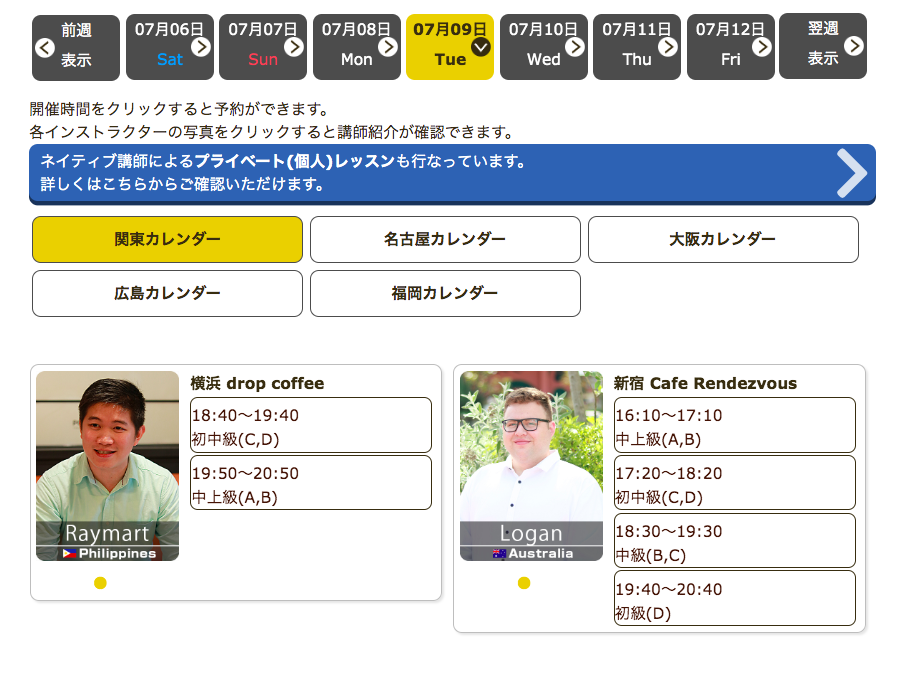
Task: Click the arrow icon on 07月07日 Sun
Action: [x=294, y=46]
